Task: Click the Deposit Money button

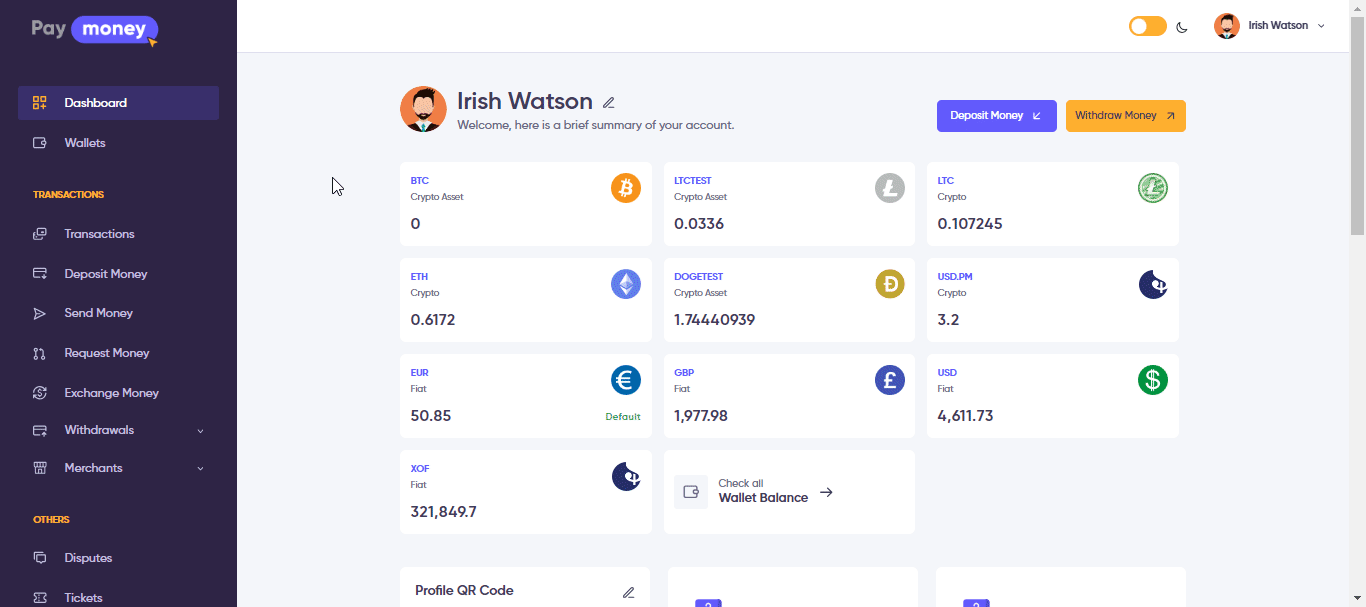Action: click(x=996, y=116)
